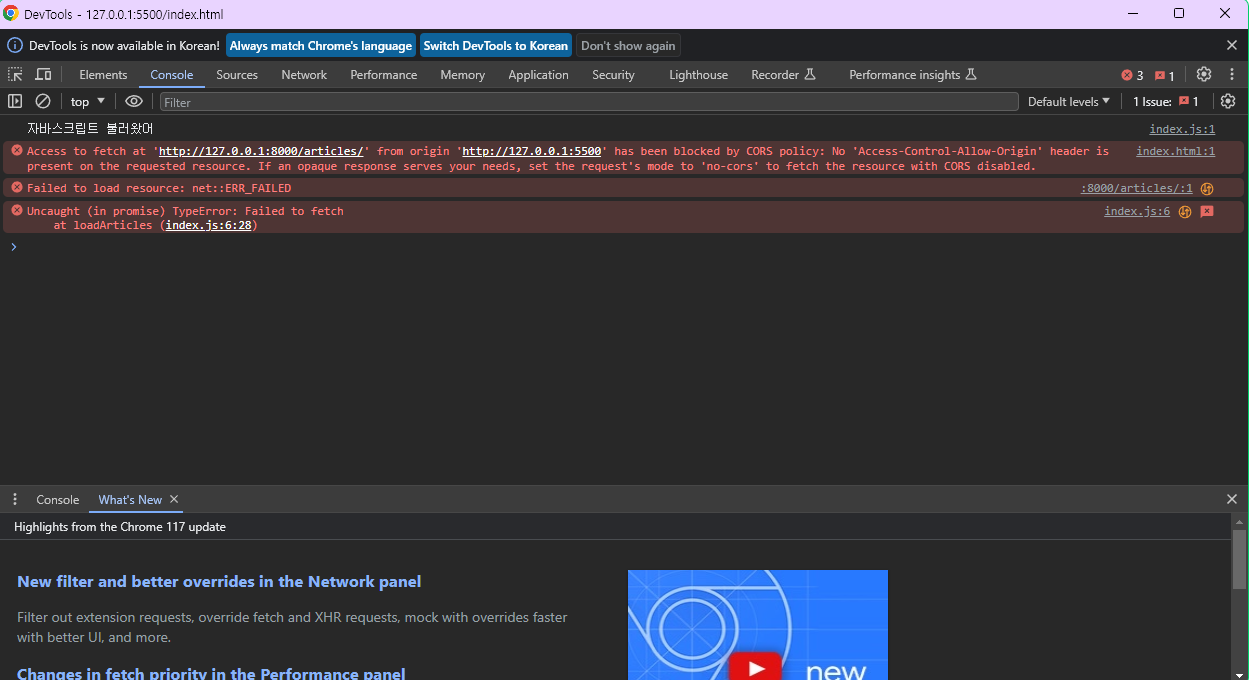
Task: Click the error icon on TypeError message
Action: 16,211
